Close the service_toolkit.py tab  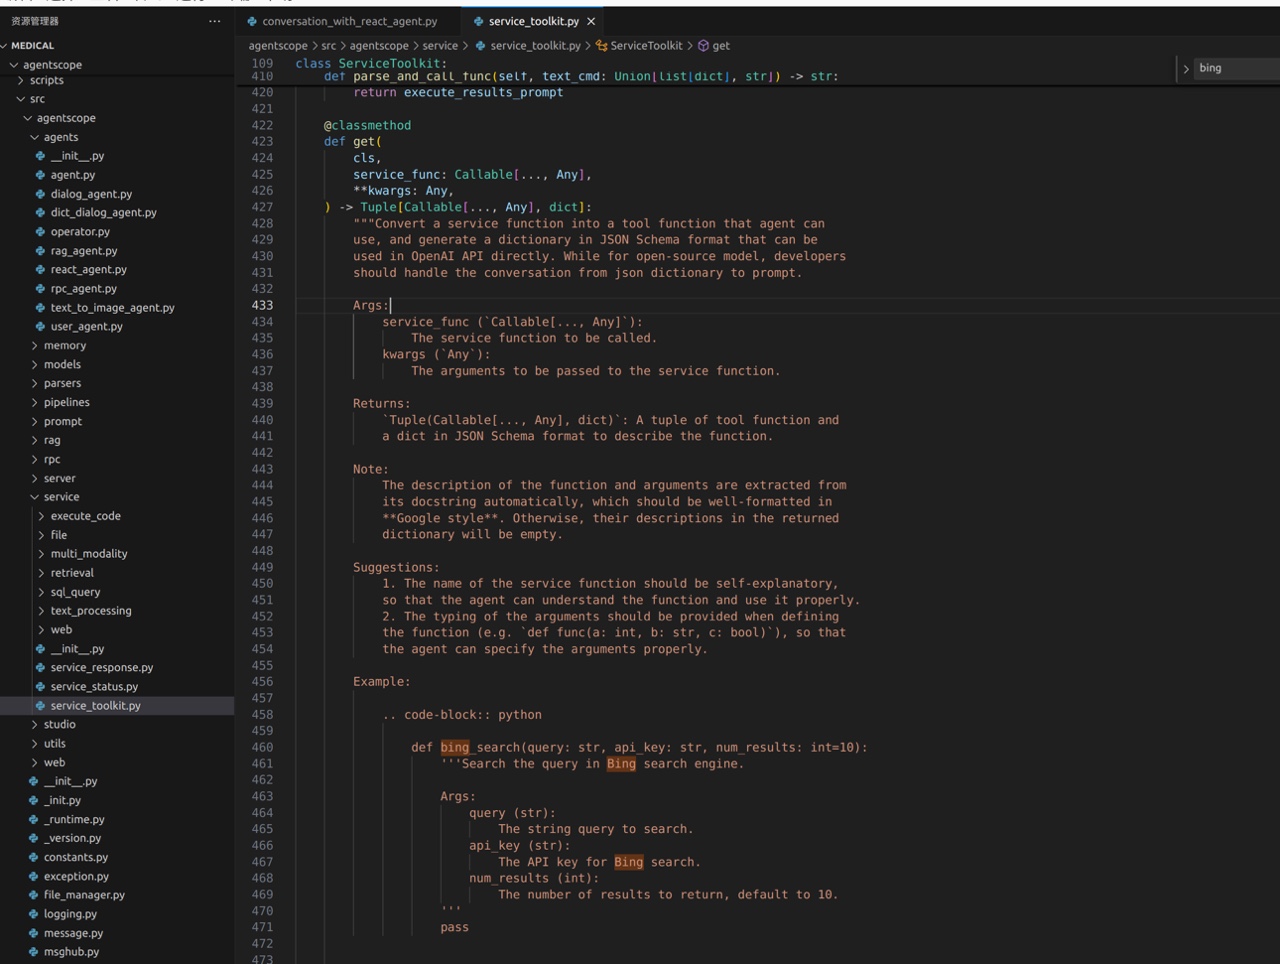tap(591, 21)
